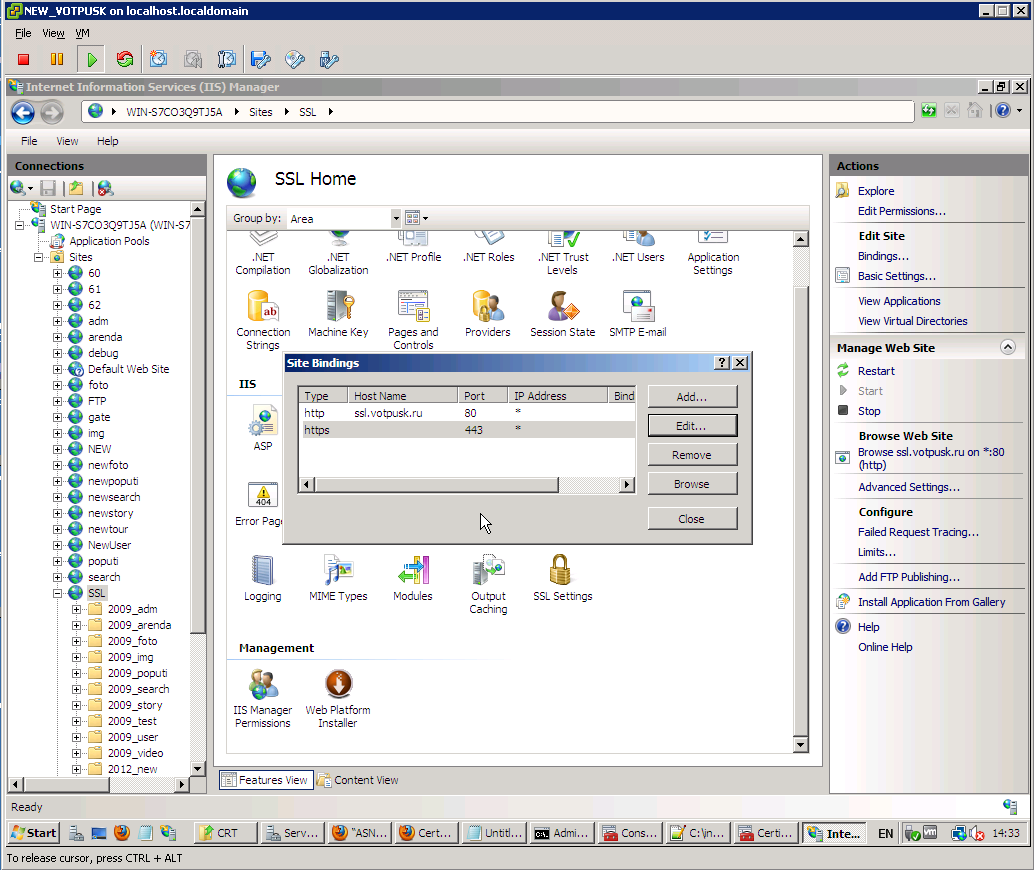Open the ASP feature icon
This screenshot has width=1034, height=870.
point(263,427)
